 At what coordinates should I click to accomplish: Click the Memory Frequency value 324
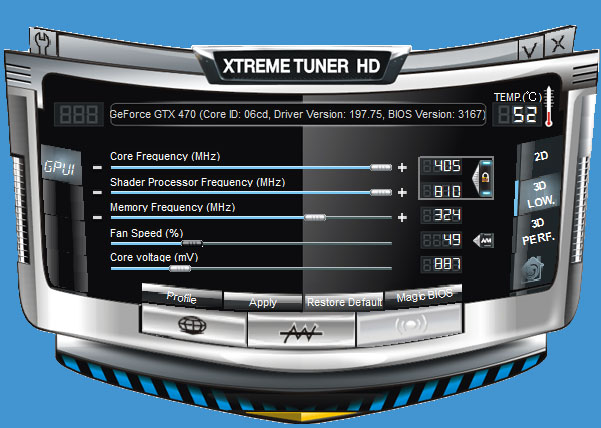tap(442, 215)
